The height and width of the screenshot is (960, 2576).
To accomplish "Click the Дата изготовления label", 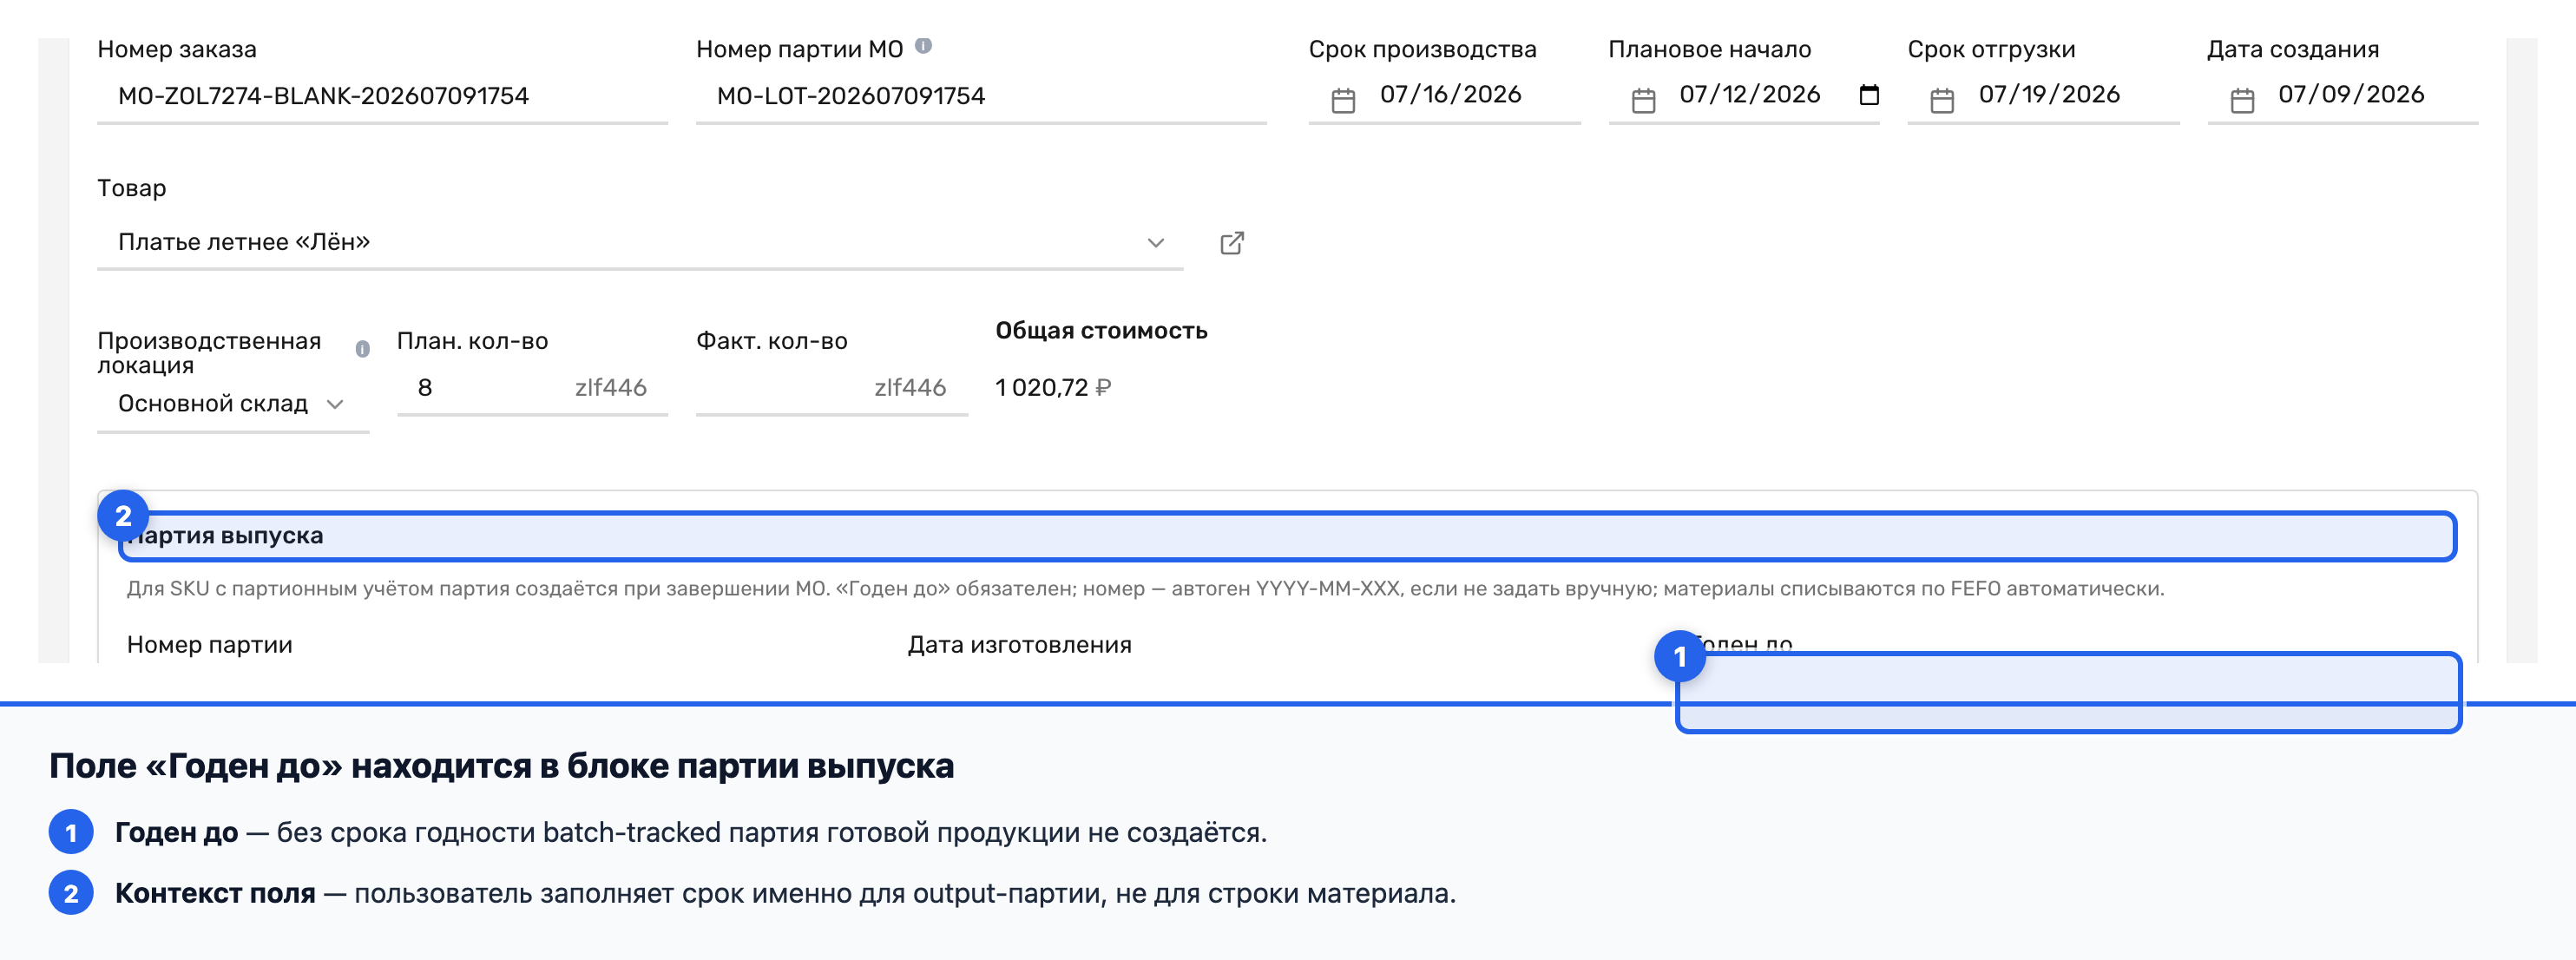I will tap(1019, 645).
